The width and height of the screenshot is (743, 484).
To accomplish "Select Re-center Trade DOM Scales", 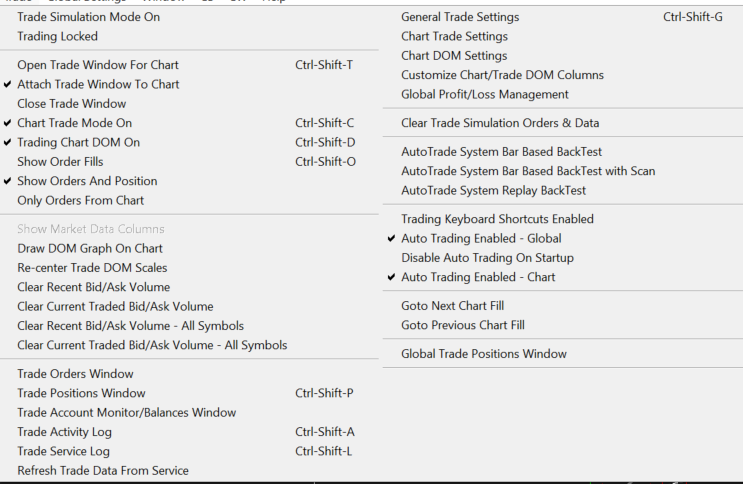I will 92,267.
